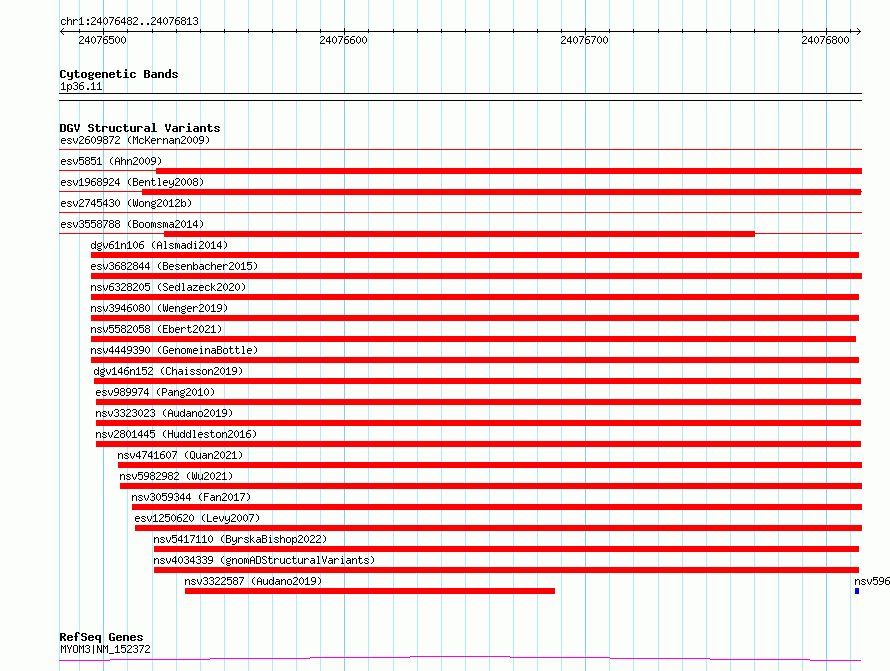Select dgv61n106 (Alsmadi2014) variant
This screenshot has width=890, height=671.
(x=159, y=245)
